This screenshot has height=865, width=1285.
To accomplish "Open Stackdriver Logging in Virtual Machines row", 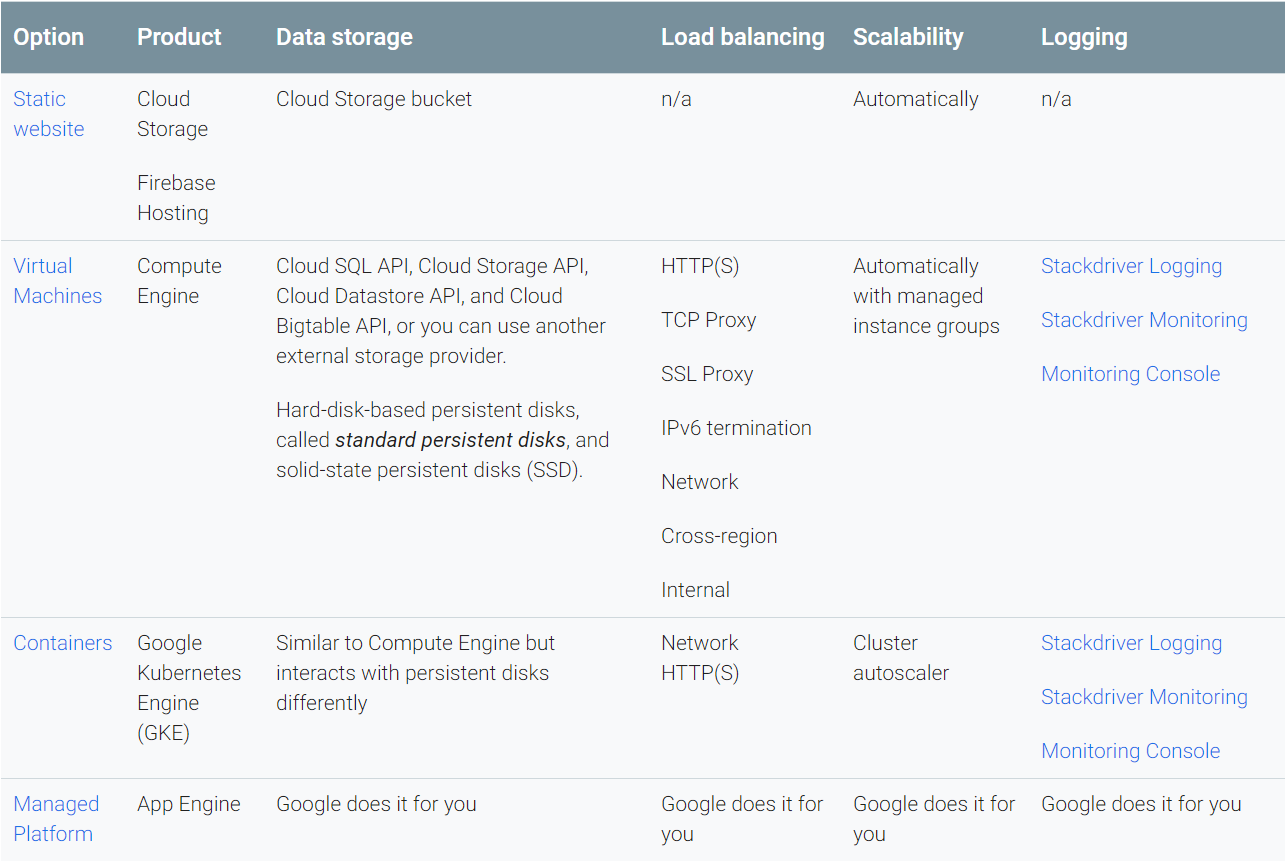I will tap(1131, 266).
